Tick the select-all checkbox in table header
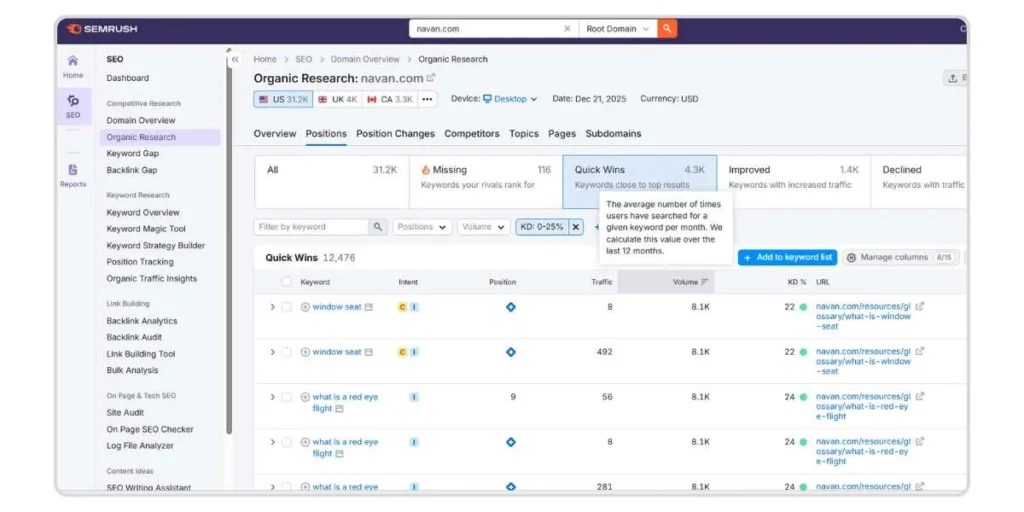Screen dimensions: 1024x512 tap(286, 282)
